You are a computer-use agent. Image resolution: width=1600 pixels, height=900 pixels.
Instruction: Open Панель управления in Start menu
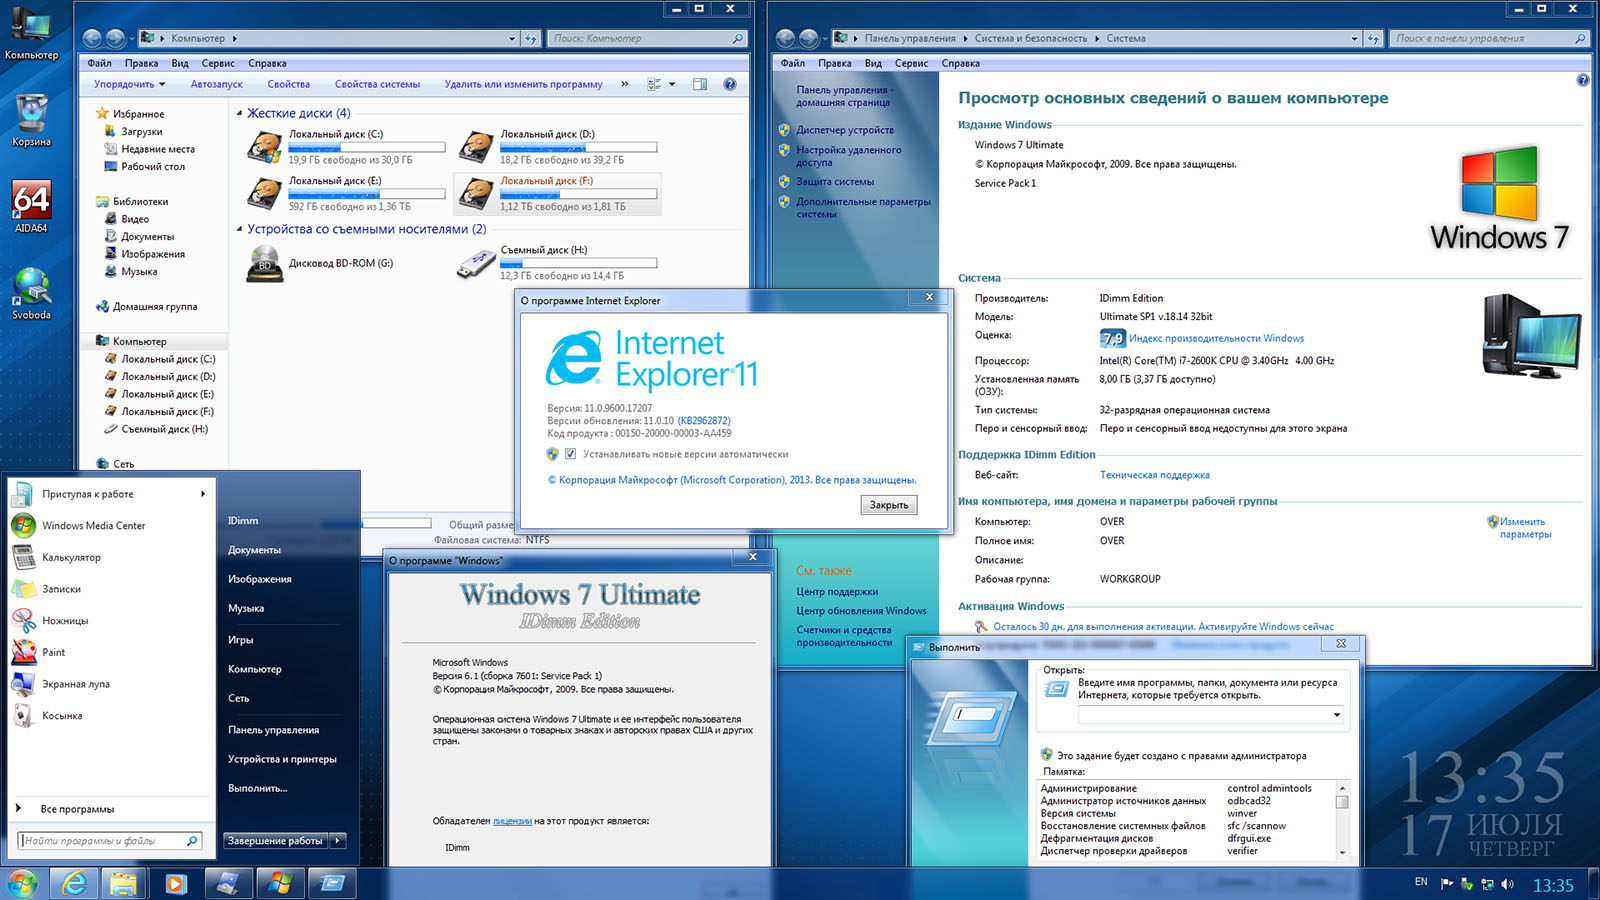point(273,730)
